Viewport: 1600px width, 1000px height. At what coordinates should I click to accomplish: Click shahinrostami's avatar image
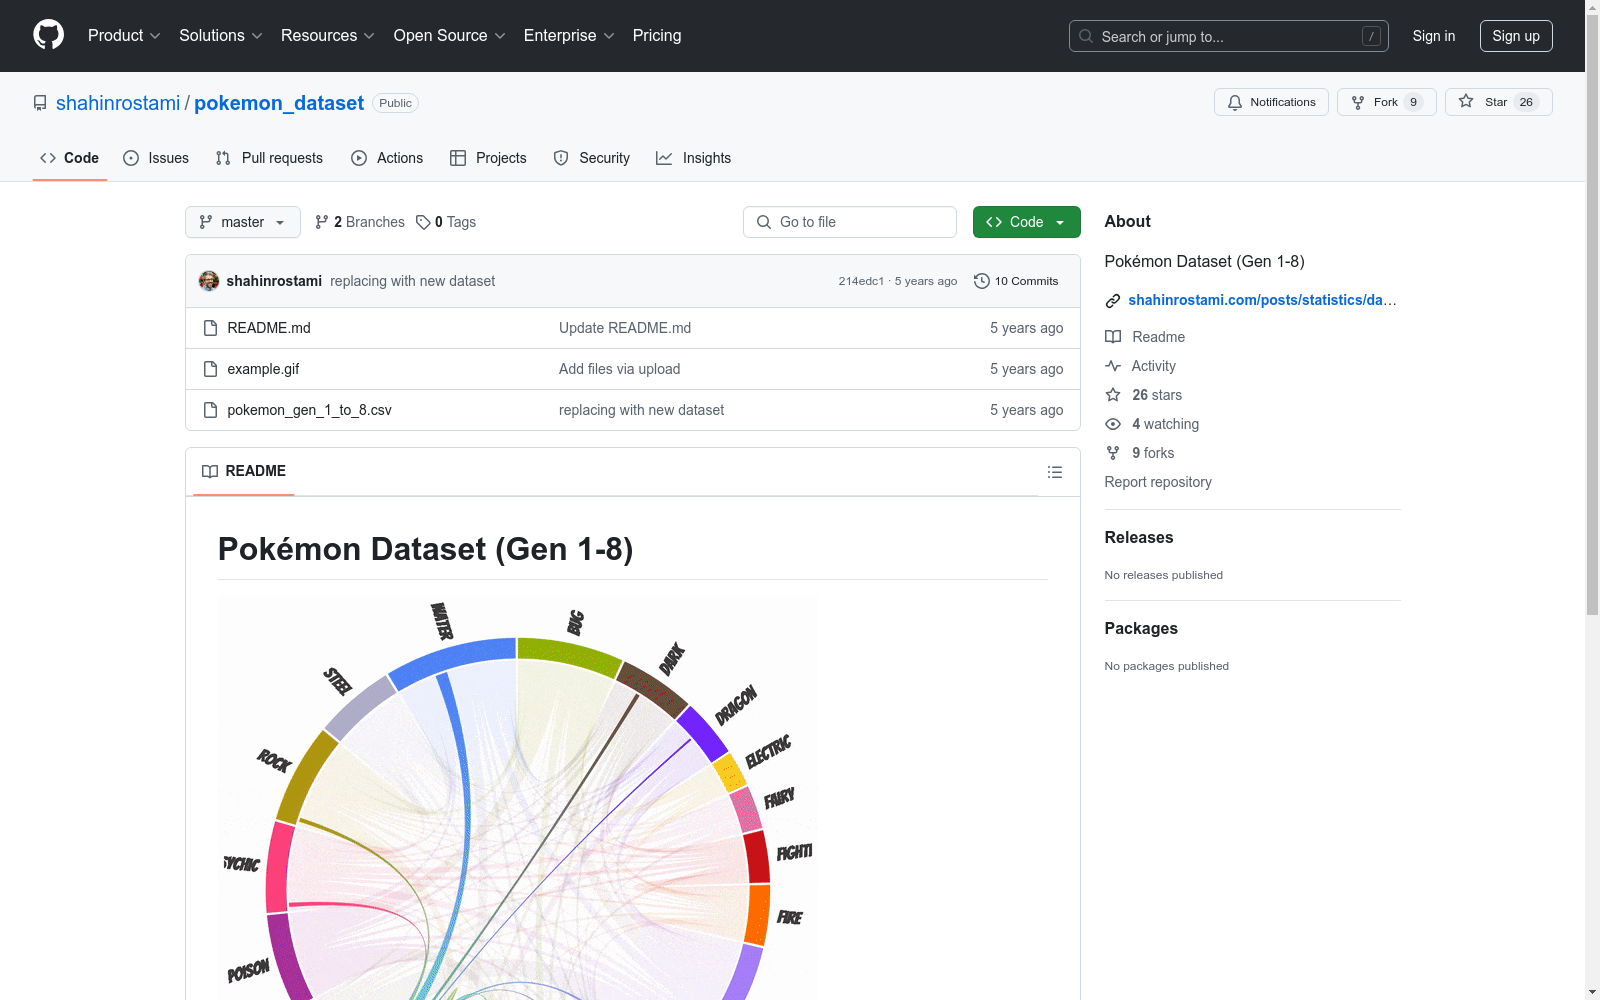tap(209, 281)
